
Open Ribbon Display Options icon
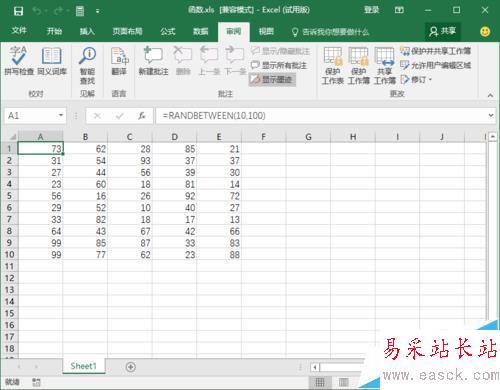(399, 10)
